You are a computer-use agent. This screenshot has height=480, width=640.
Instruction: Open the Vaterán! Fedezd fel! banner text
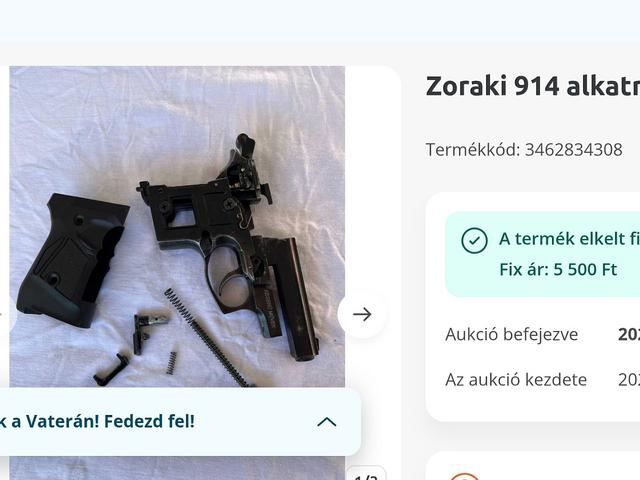point(97,421)
